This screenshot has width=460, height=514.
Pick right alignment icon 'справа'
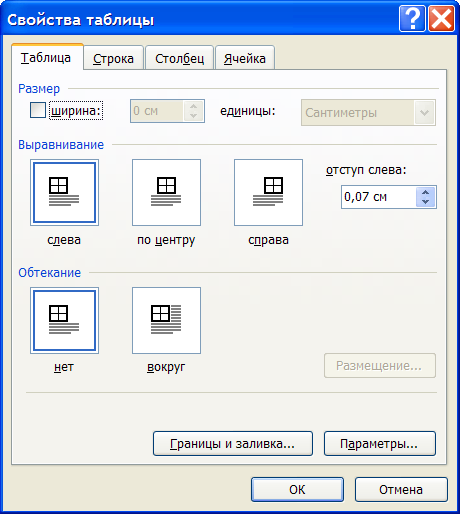click(x=268, y=192)
